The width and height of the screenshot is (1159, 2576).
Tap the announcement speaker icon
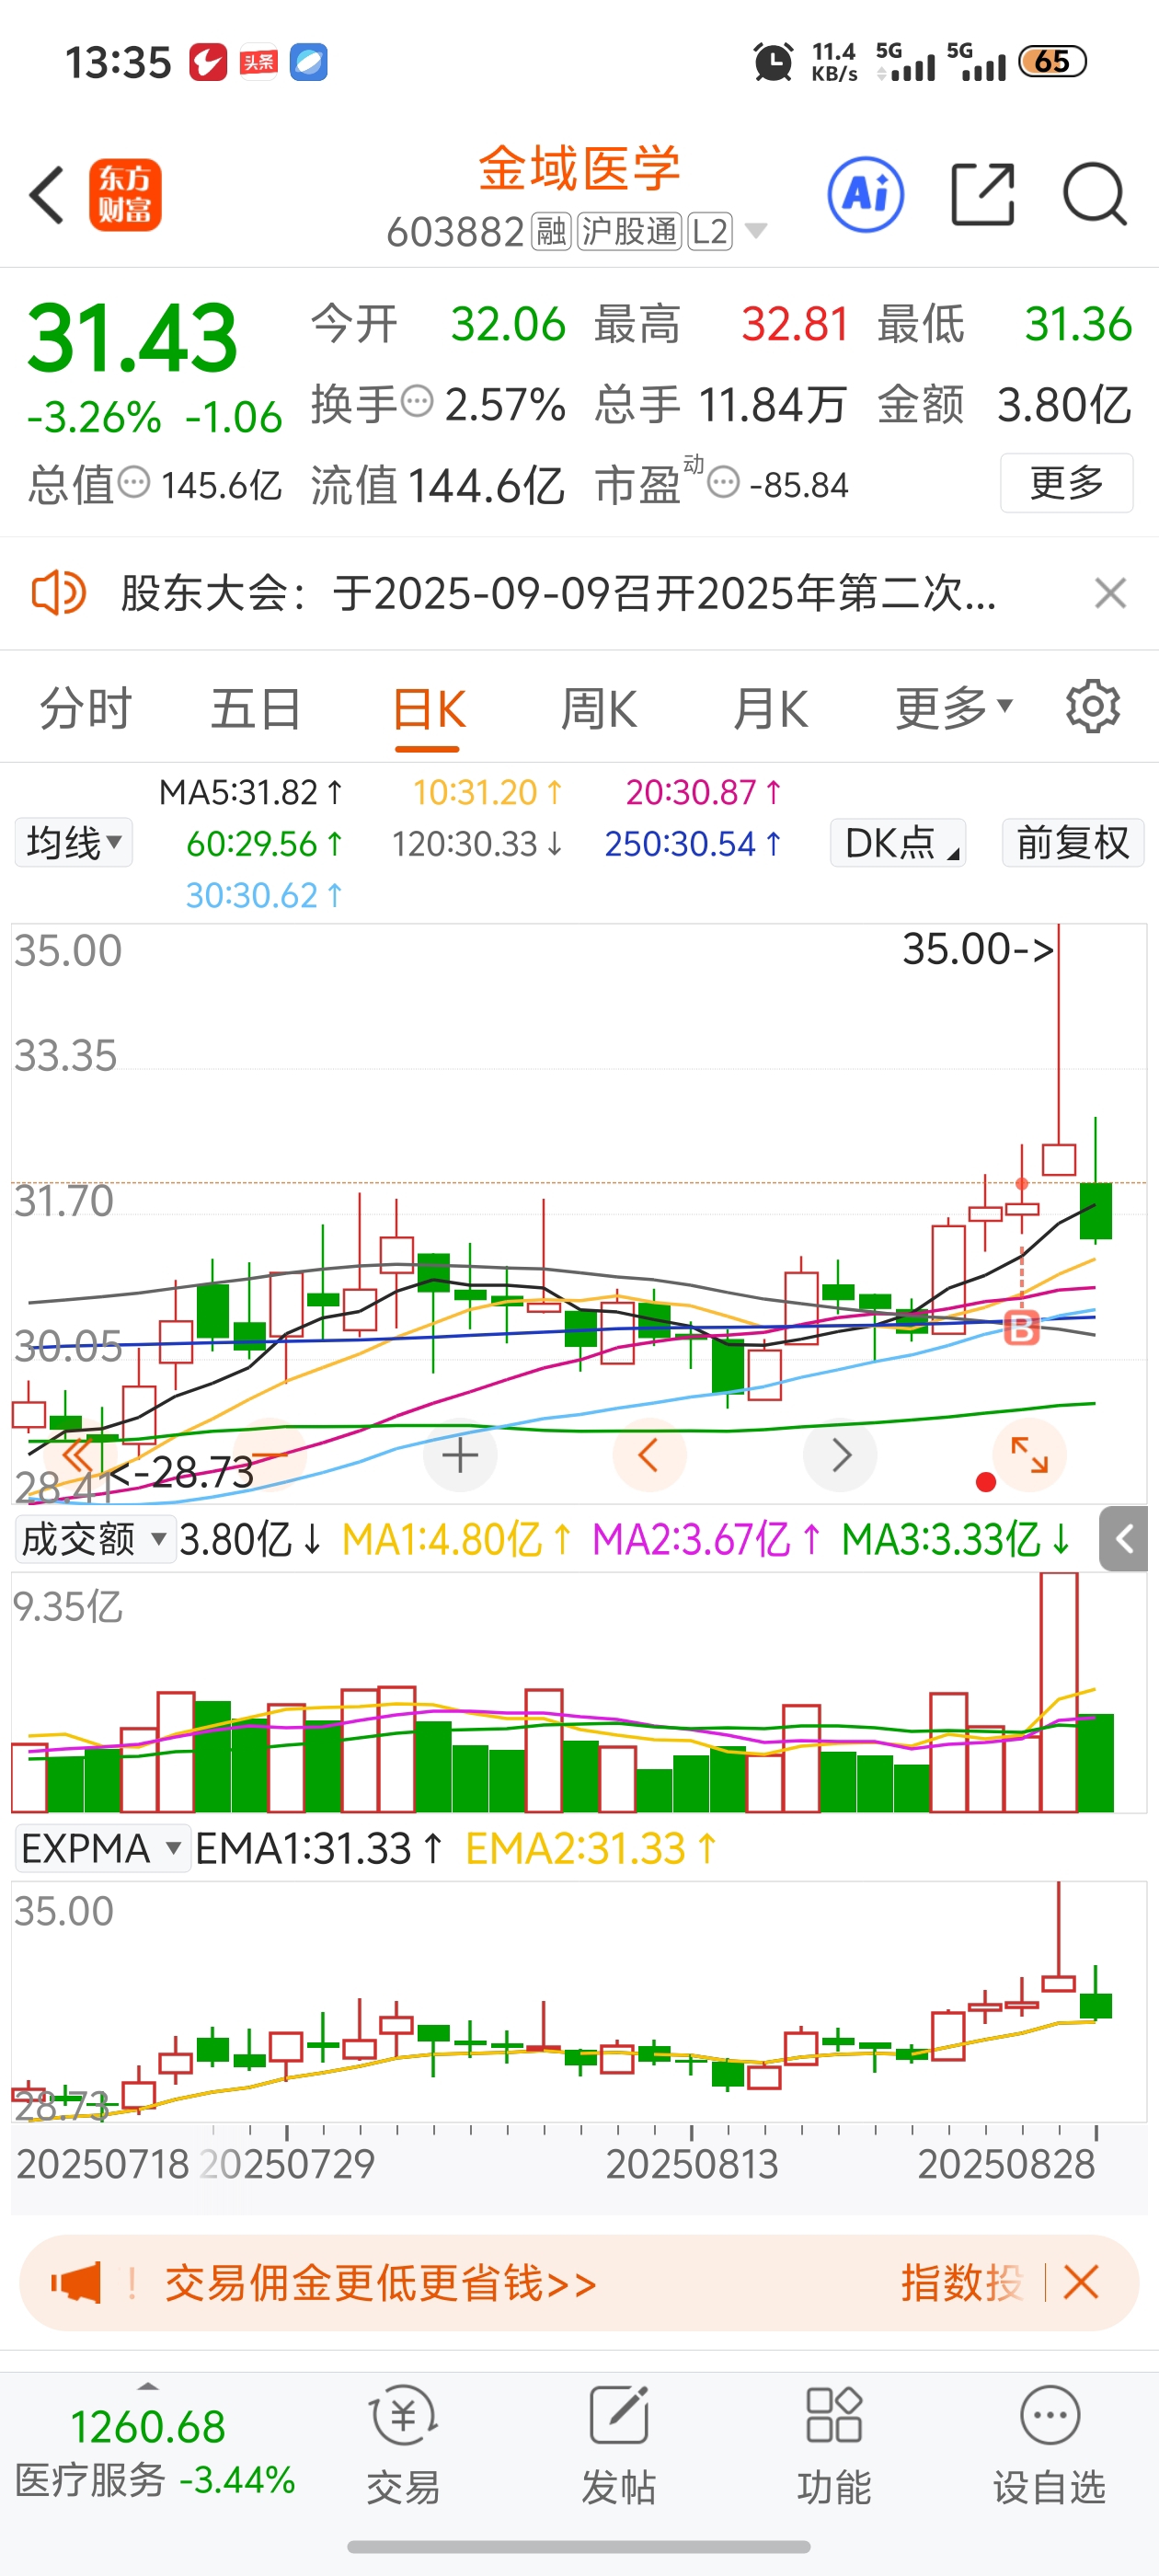[58, 593]
